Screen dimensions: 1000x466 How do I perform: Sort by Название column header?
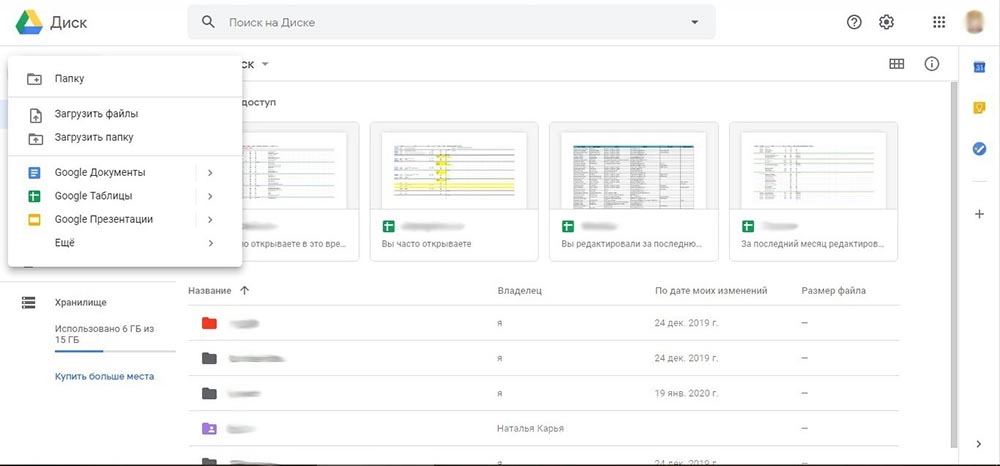click(210, 291)
